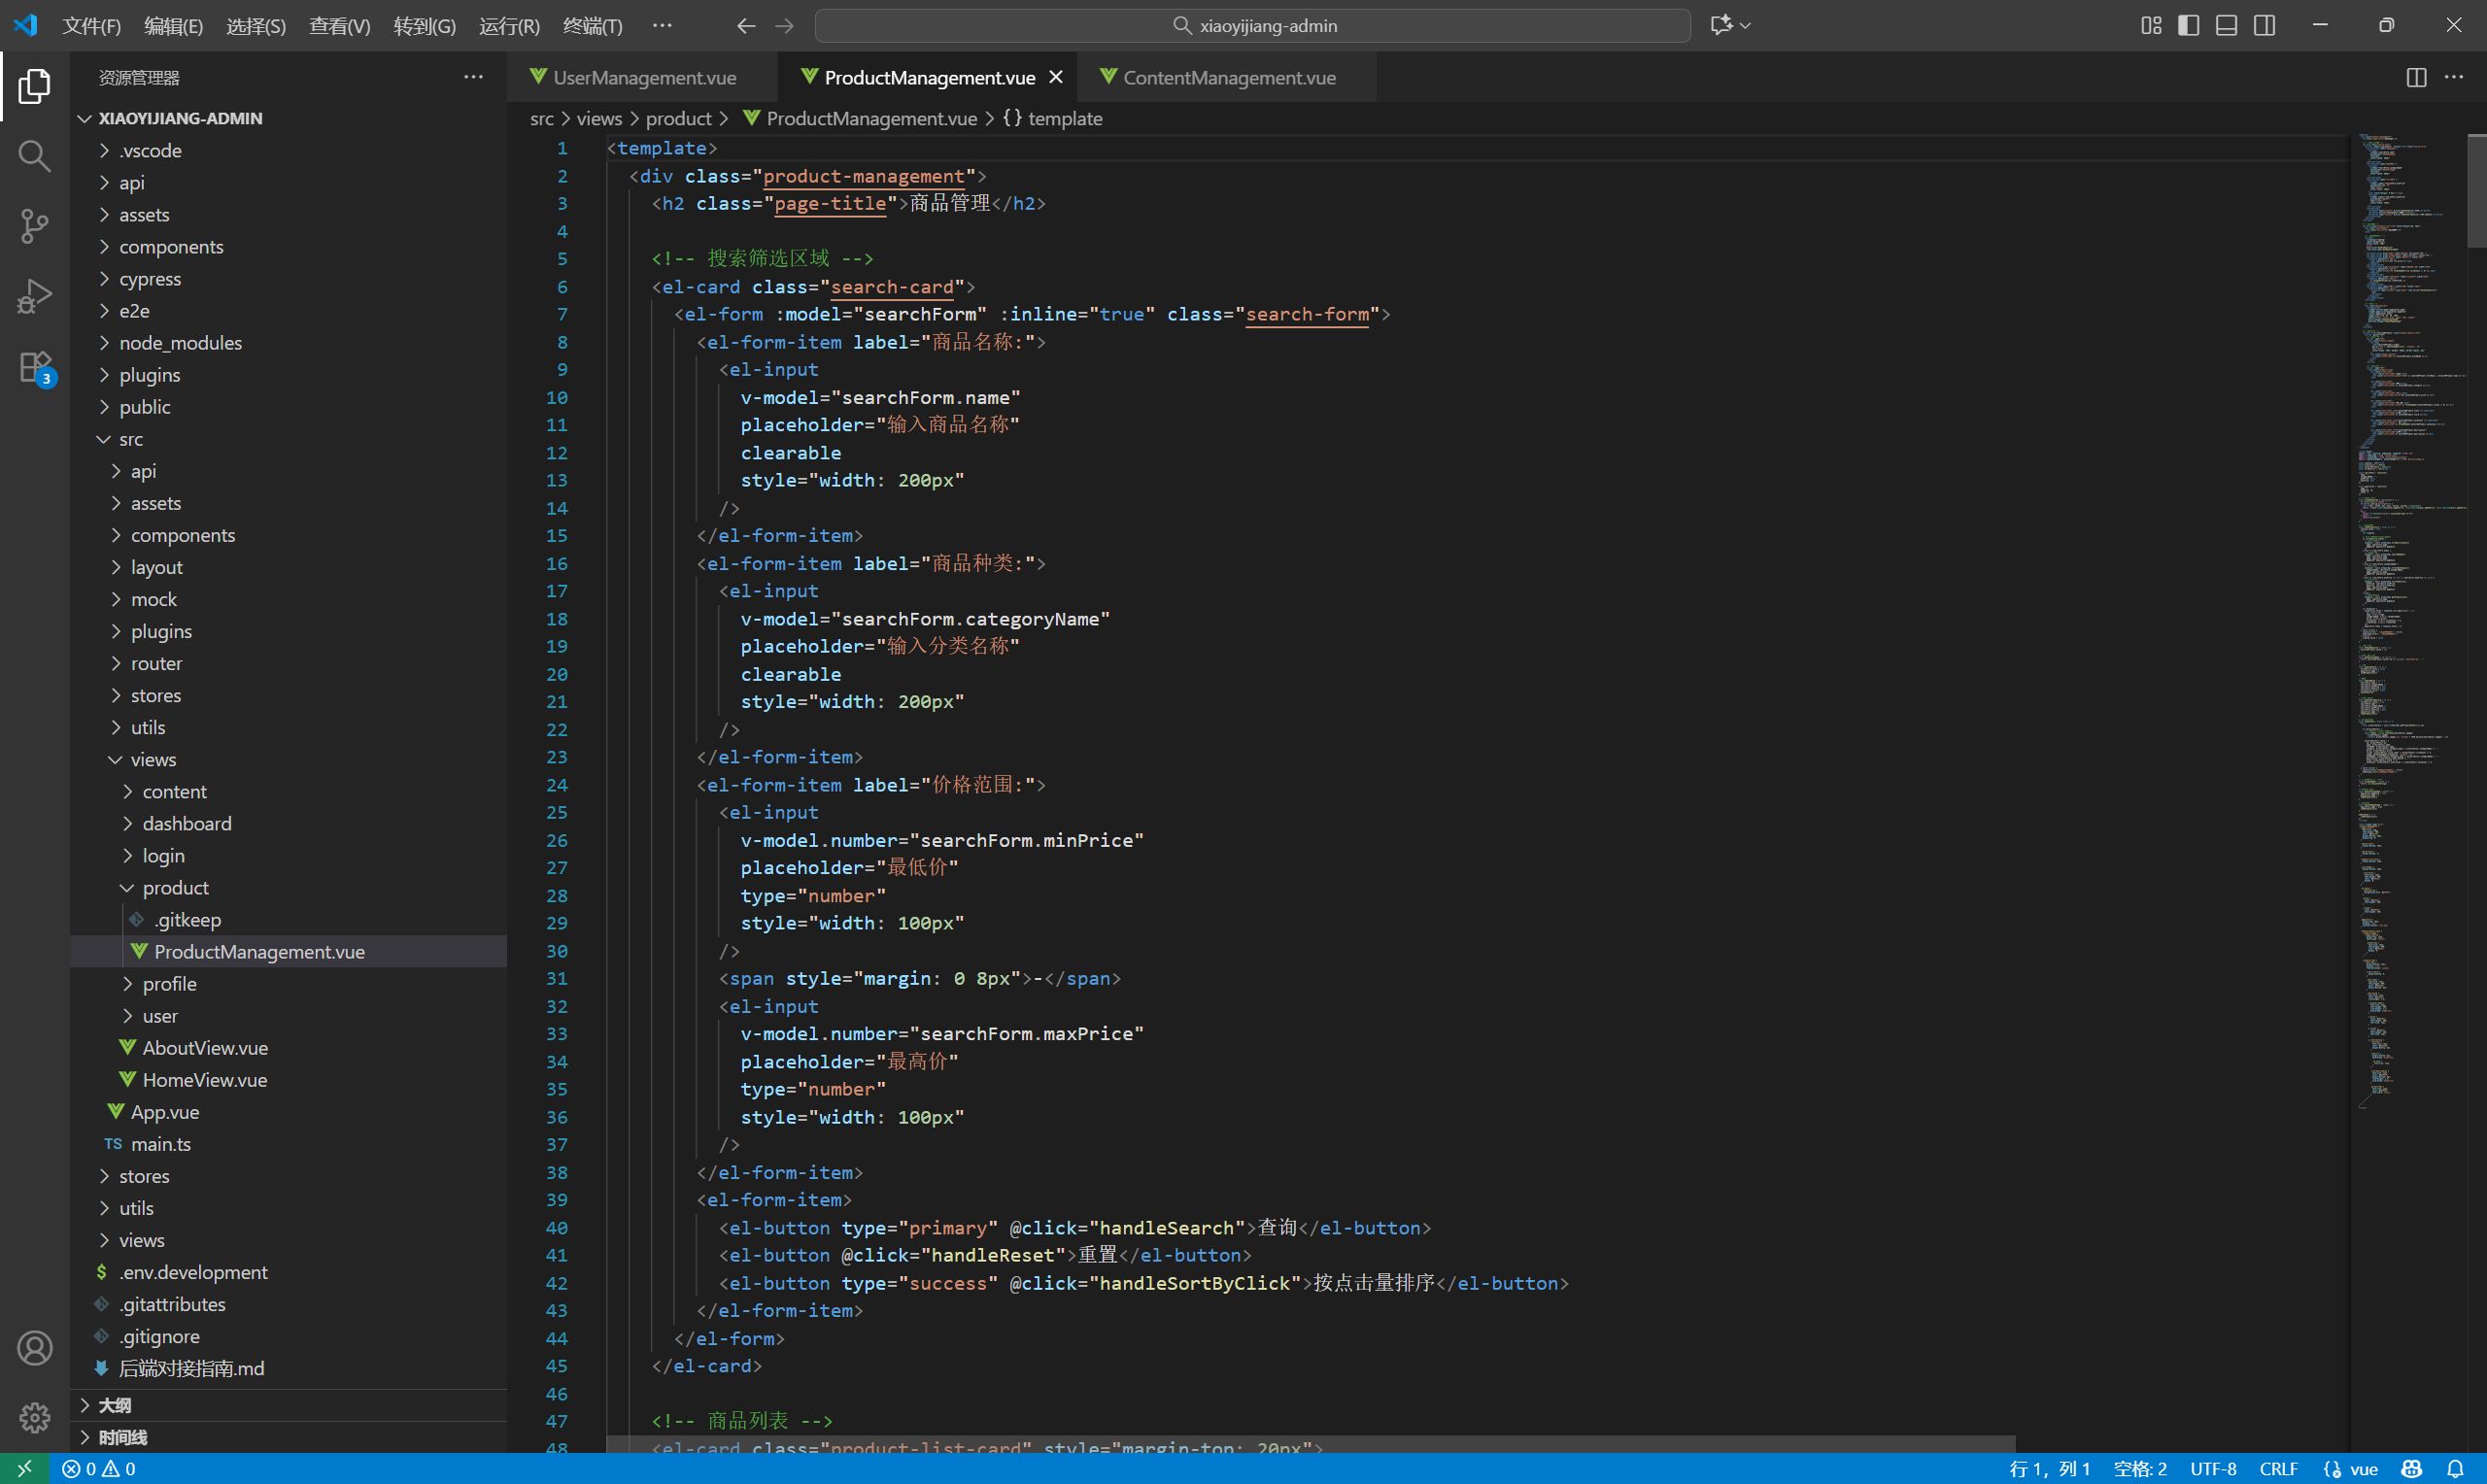Toggle primary side bar visibility
This screenshot has width=2487, height=1484.
2188,25
